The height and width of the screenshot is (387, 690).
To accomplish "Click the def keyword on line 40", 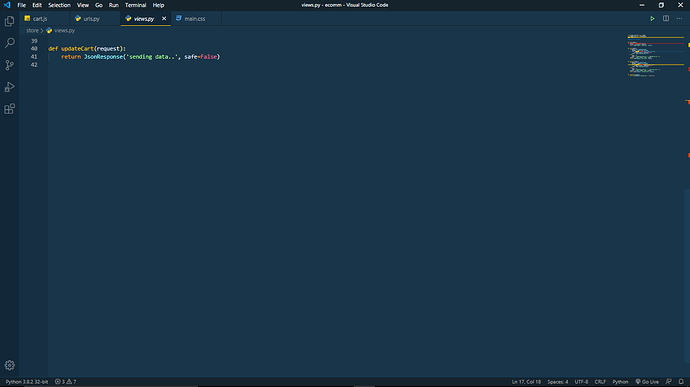I will [x=53, y=49].
